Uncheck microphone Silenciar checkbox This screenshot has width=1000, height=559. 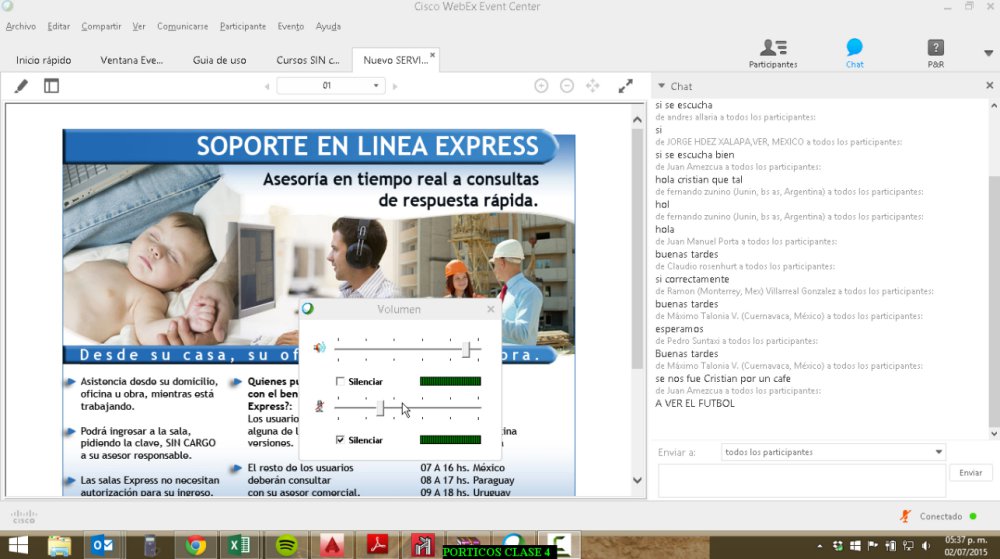click(340, 440)
